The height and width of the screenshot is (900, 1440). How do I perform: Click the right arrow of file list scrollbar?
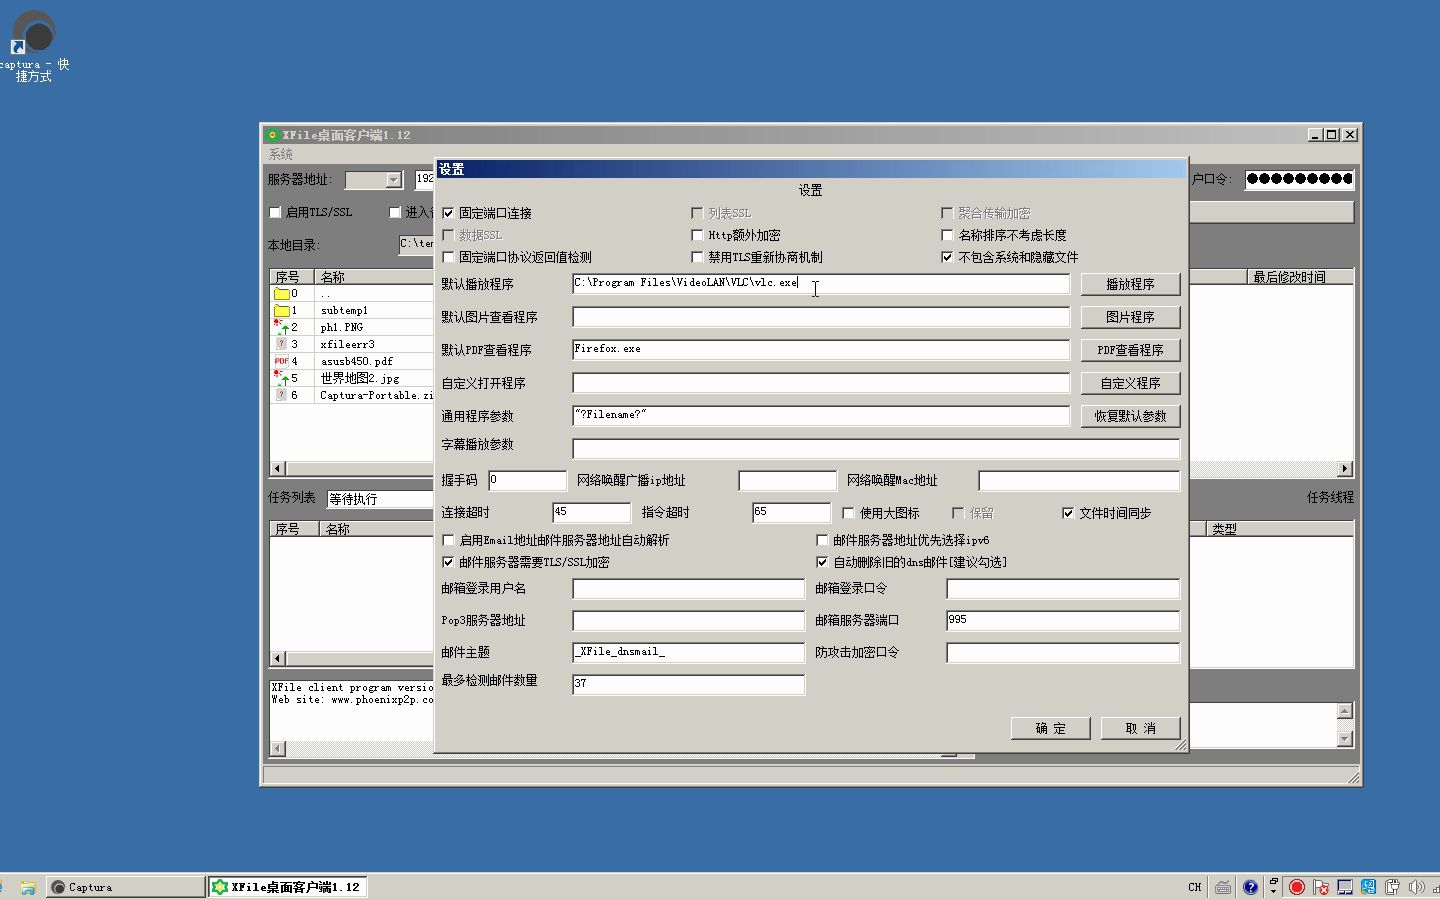pyautogui.click(x=1345, y=468)
